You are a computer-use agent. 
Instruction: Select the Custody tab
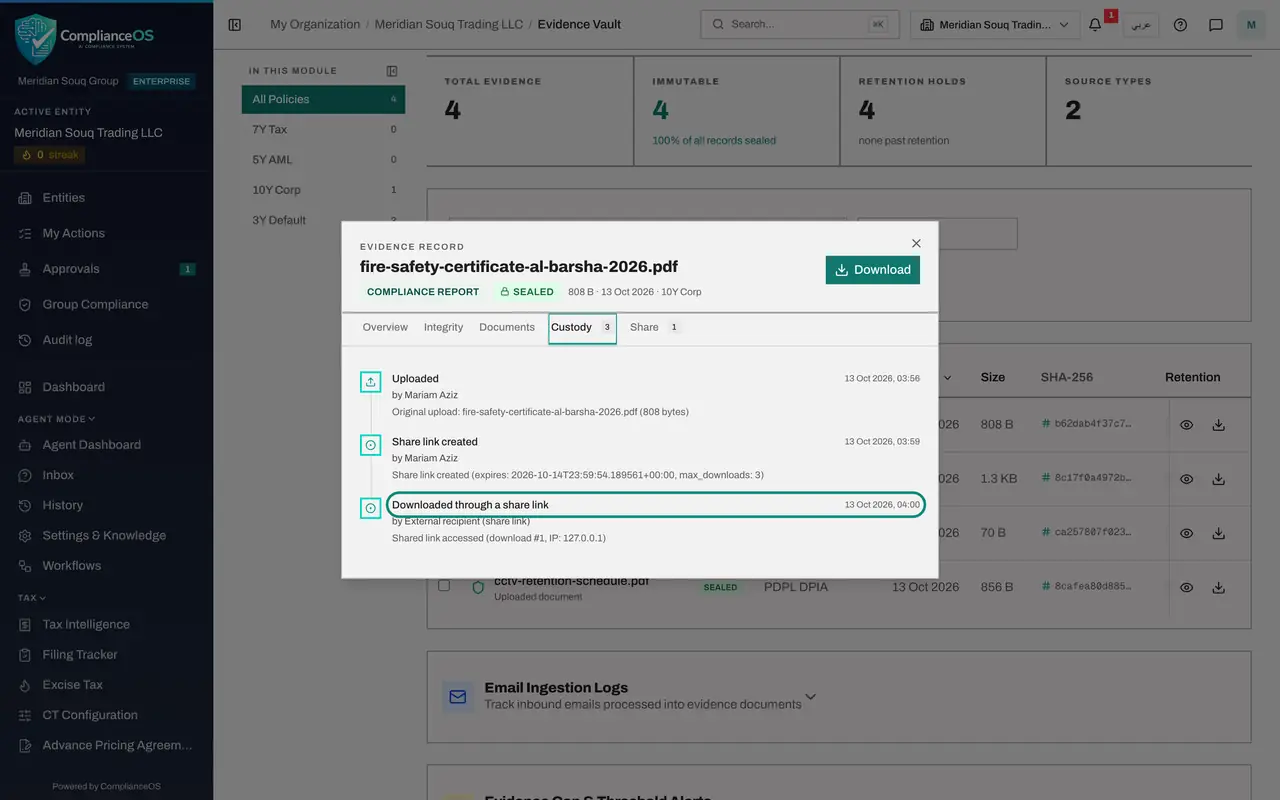coord(582,328)
